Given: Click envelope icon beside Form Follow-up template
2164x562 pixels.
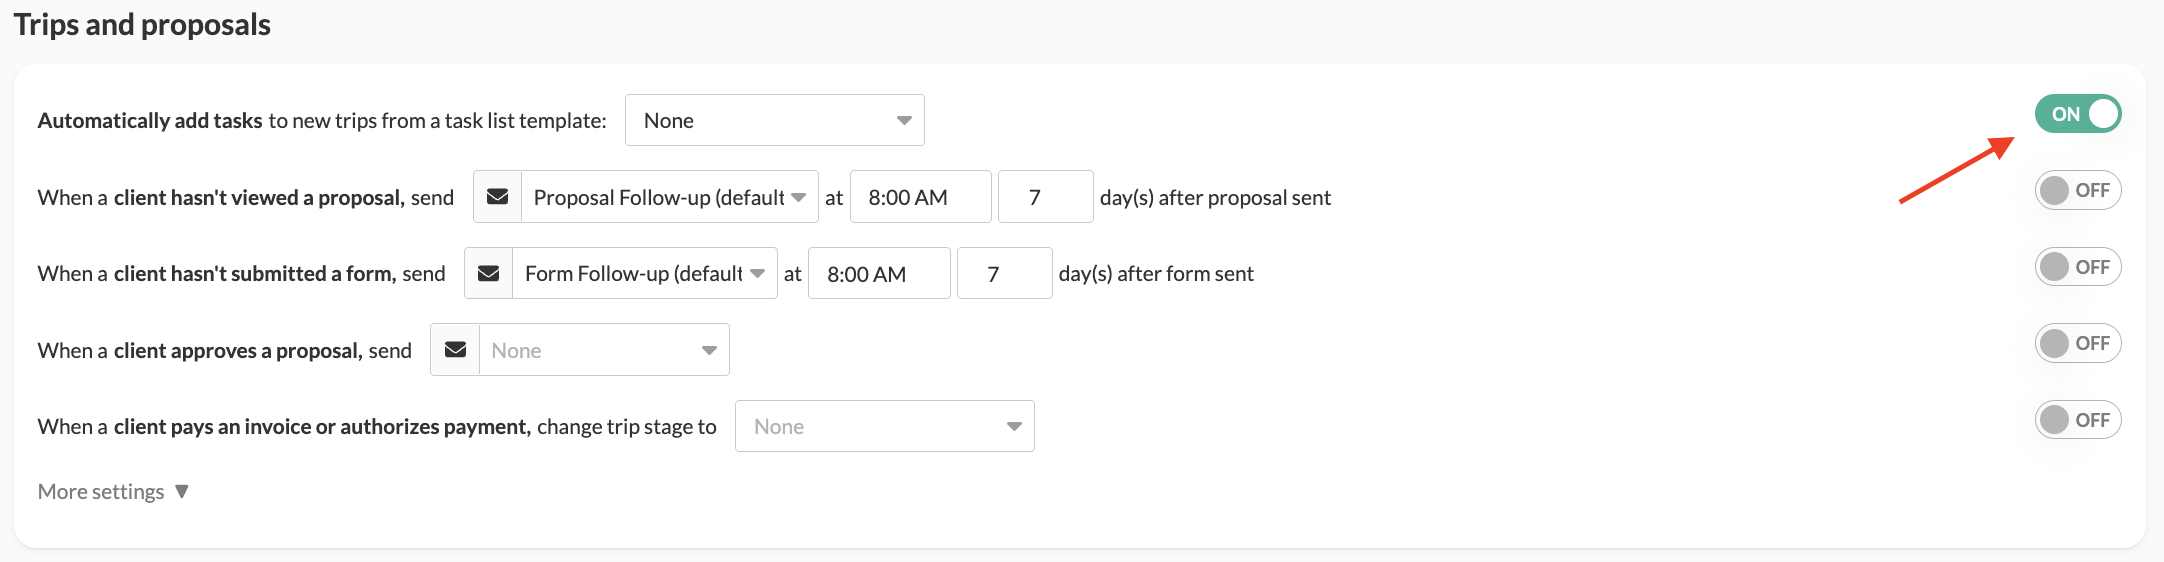Looking at the screenshot, I should click(488, 273).
